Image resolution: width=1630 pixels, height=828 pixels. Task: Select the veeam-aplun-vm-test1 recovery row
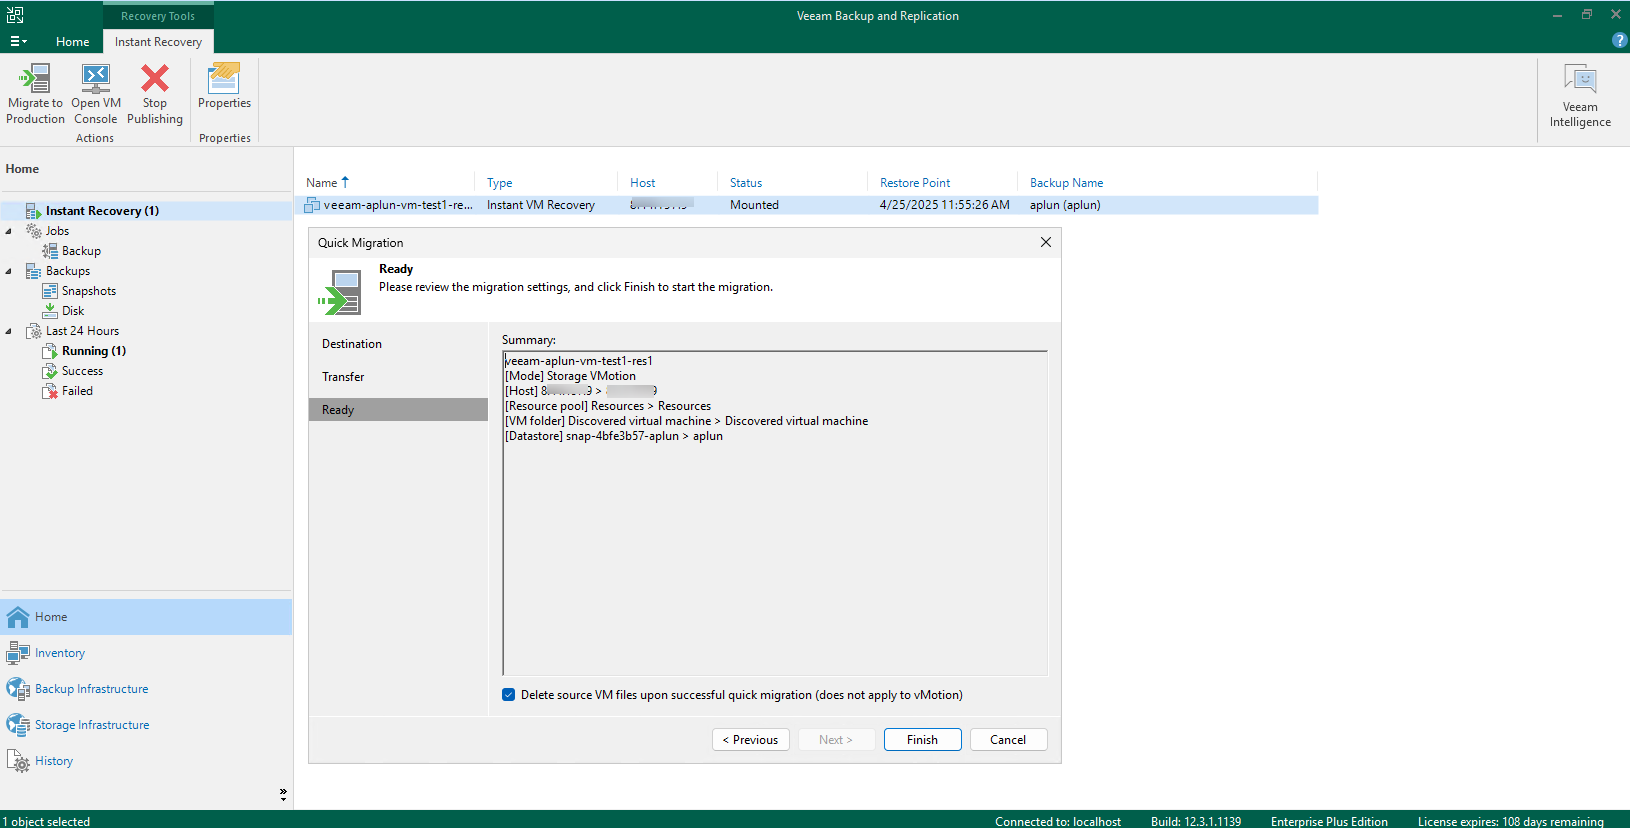click(811, 205)
